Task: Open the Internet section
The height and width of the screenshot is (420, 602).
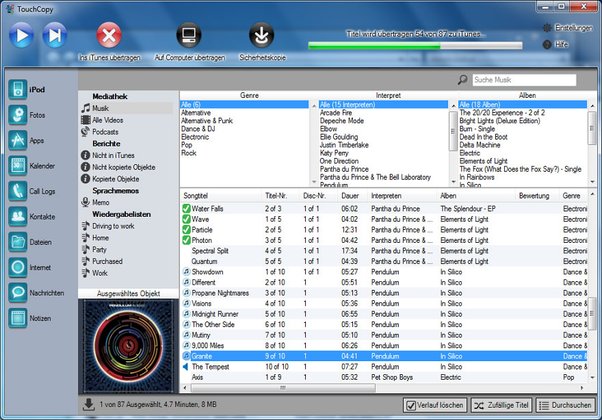Action: click(30, 268)
